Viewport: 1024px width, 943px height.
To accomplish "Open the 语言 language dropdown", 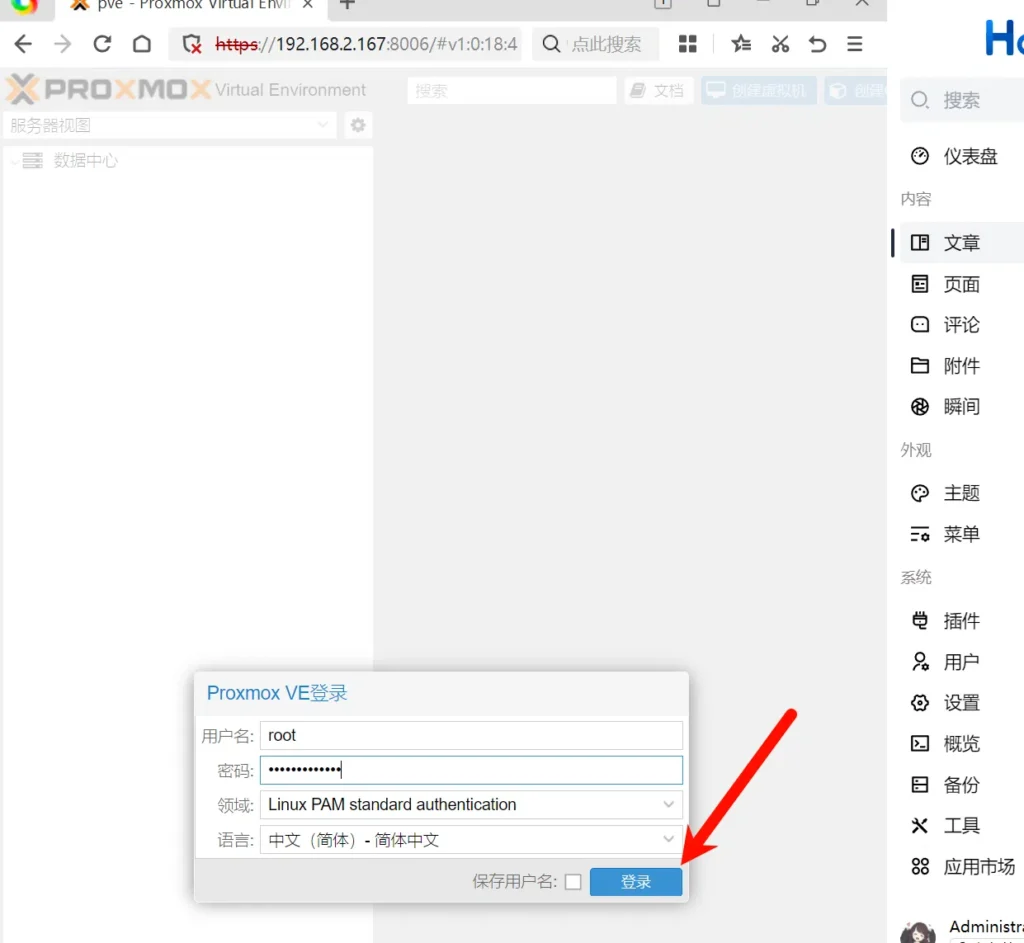I will pyautogui.click(x=669, y=840).
